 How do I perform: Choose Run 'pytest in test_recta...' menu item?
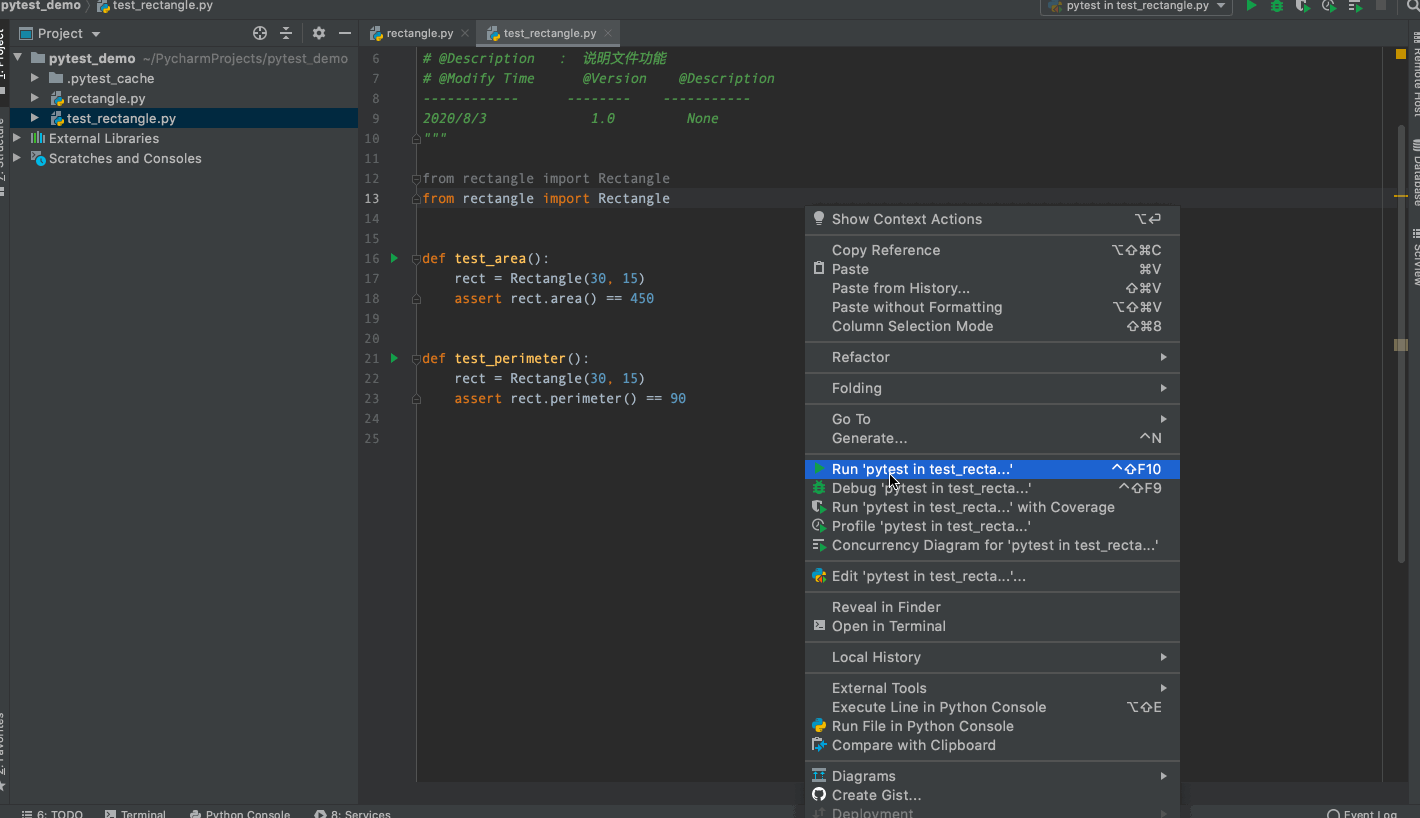point(992,469)
